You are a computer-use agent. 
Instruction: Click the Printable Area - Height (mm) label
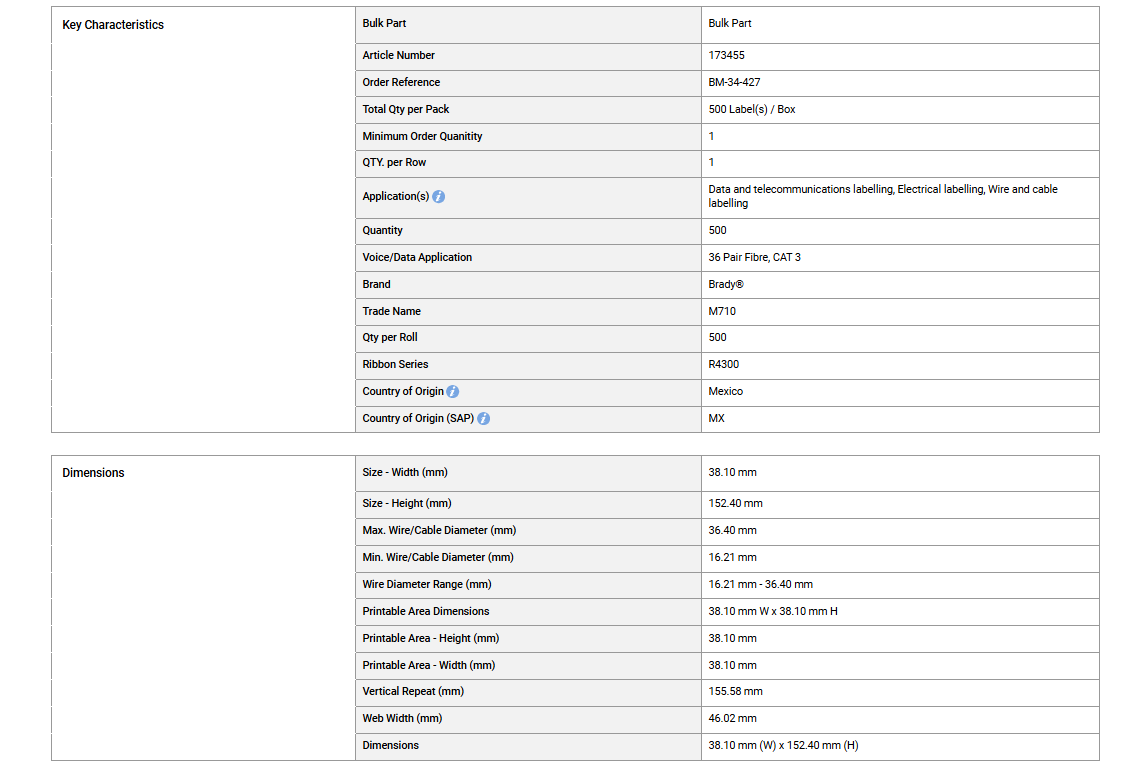(x=431, y=639)
